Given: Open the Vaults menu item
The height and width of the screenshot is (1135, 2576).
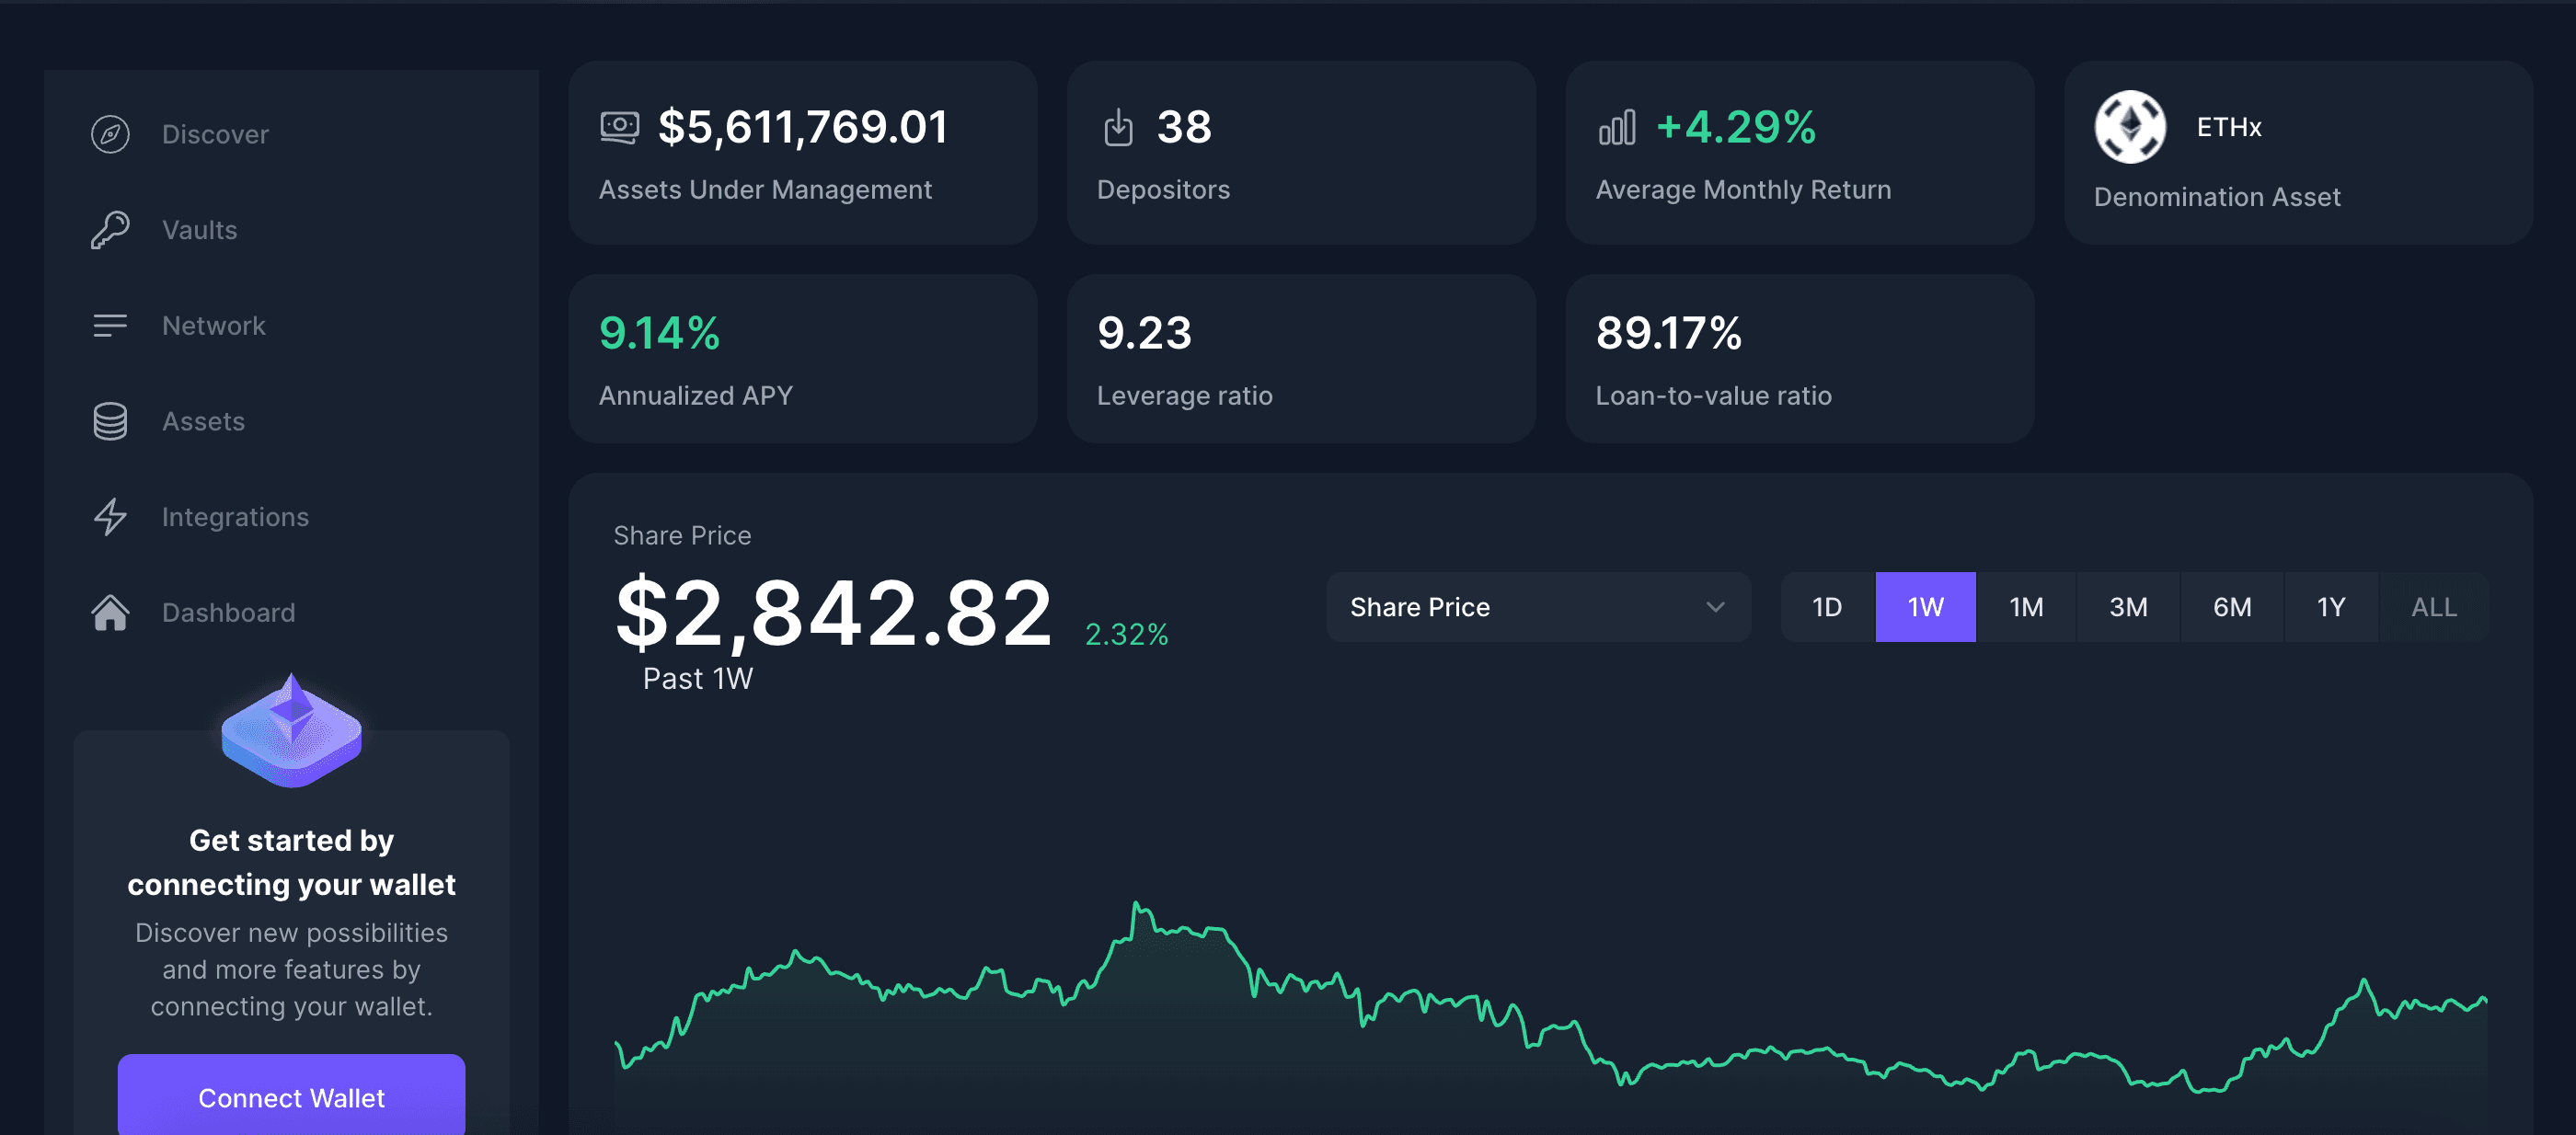Looking at the screenshot, I should pyautogui.click(x=200, y=230).
